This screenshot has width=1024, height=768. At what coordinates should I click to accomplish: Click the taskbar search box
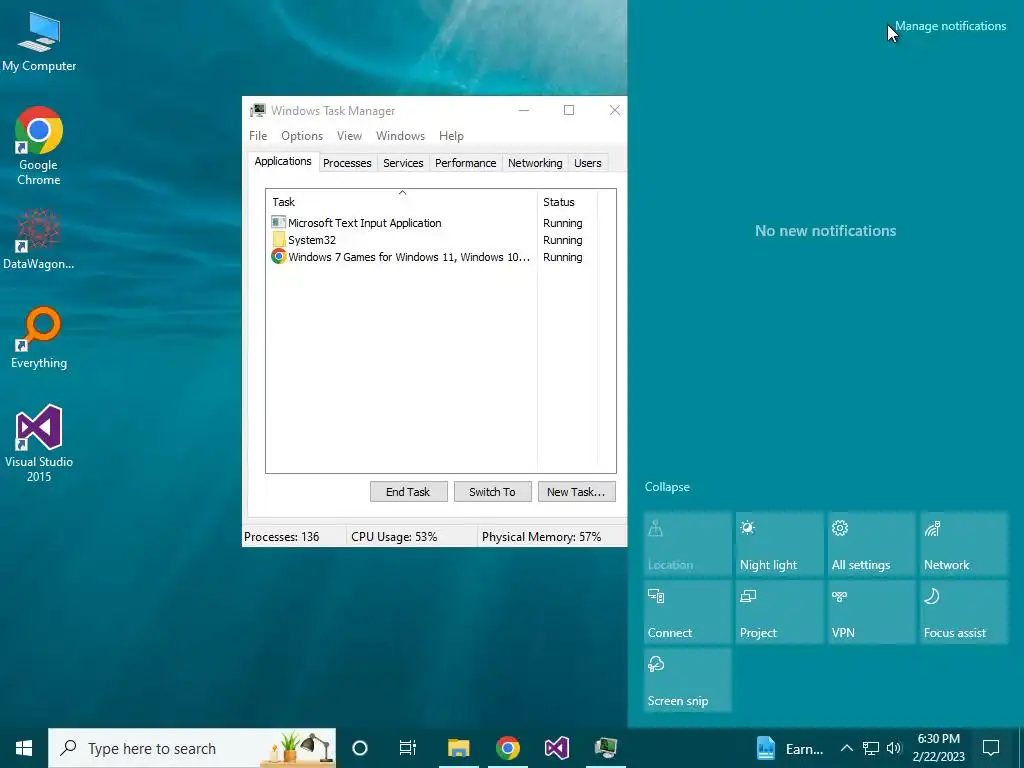pyautogui.click(x=192, y=748)
